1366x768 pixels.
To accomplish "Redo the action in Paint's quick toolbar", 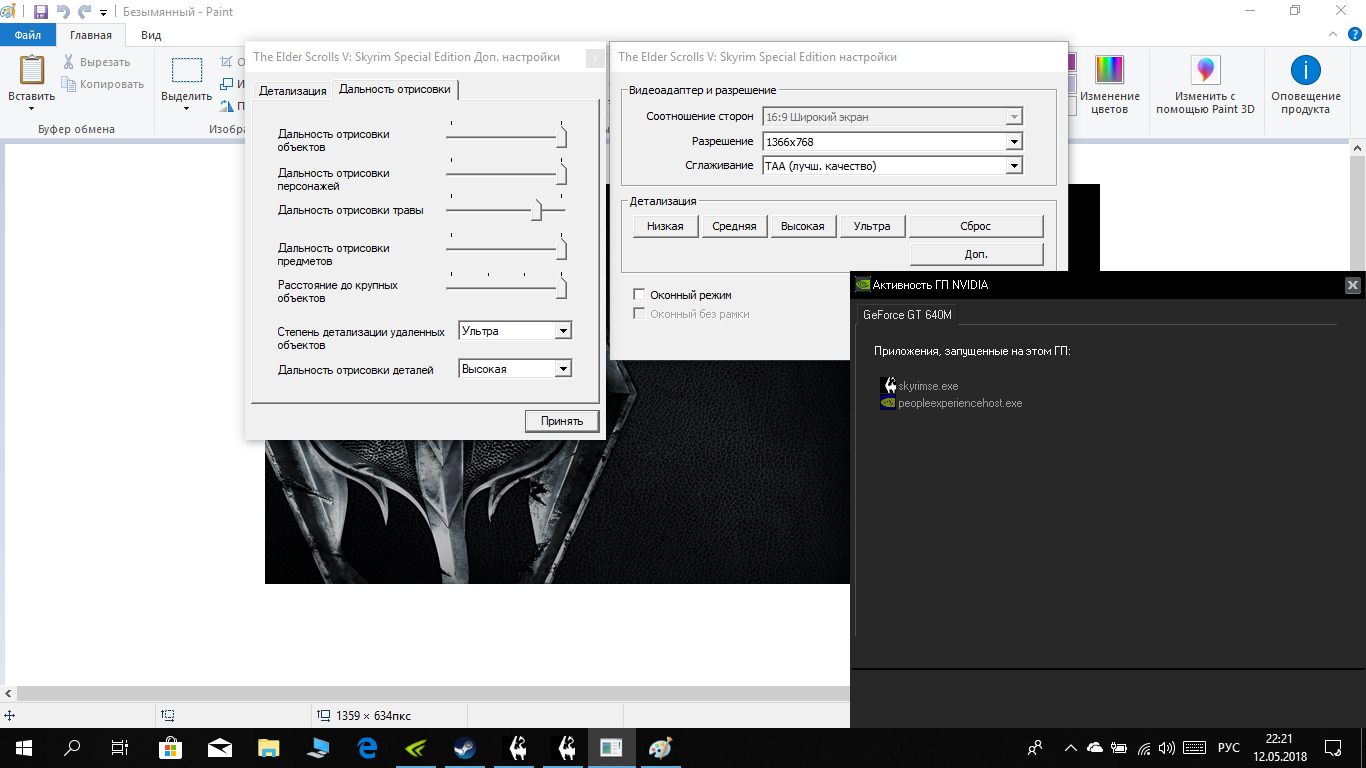I will click(x=85, y=12).
